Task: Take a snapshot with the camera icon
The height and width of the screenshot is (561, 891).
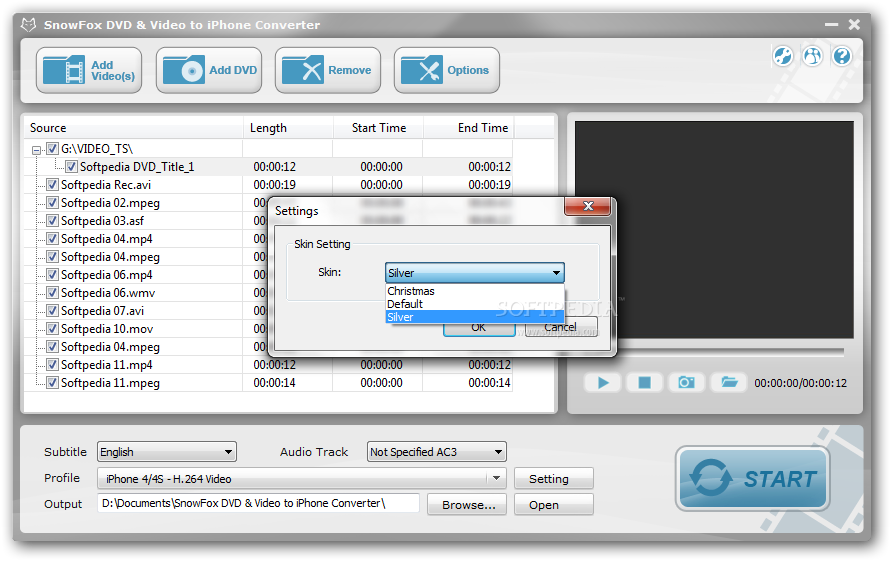Action: [x=686, y=383]
